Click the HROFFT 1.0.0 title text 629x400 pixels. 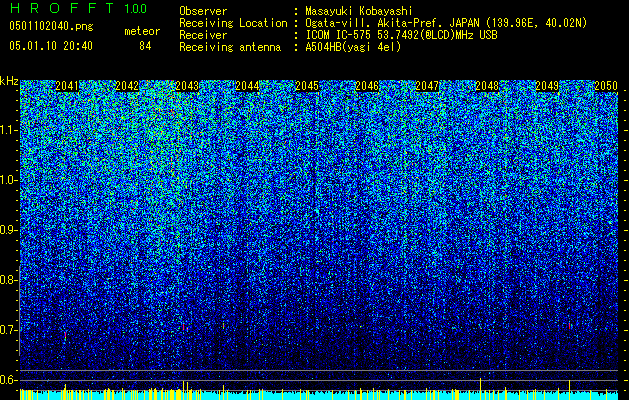pyautogui.click(x=78, y=8)
